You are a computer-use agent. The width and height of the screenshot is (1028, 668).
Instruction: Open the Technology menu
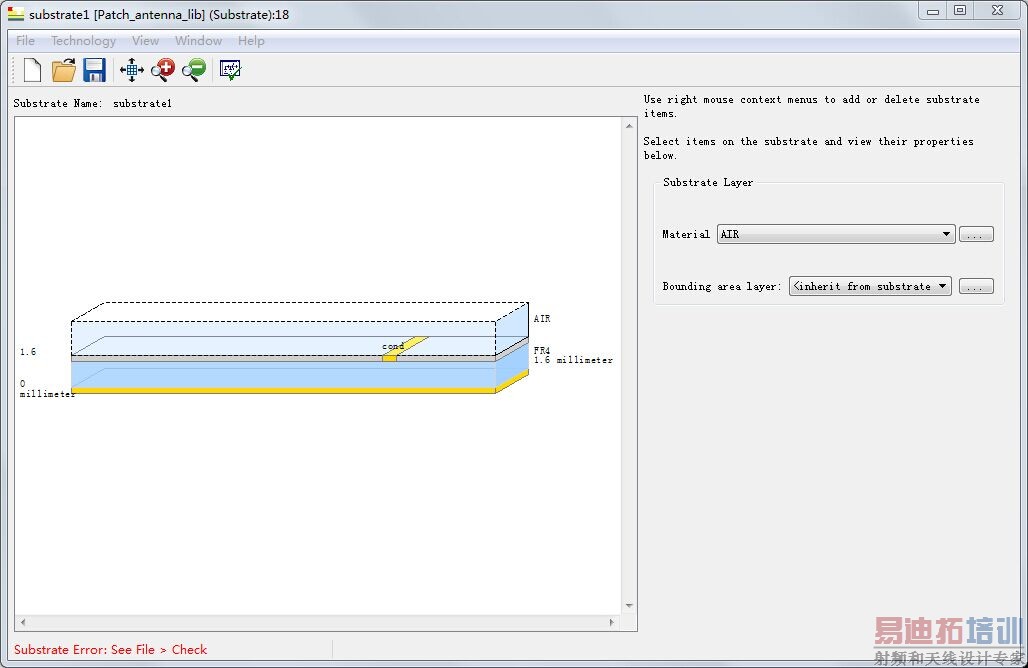click(x=83, y=41)
